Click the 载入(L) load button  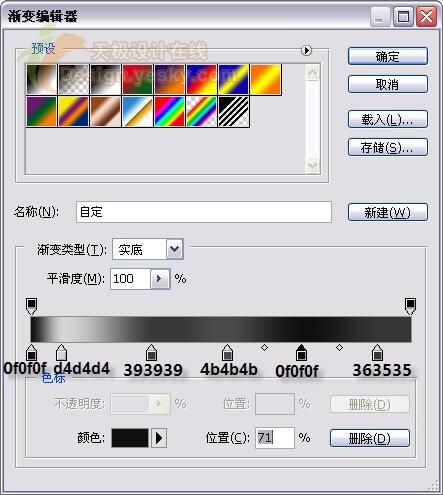[388, 119]
